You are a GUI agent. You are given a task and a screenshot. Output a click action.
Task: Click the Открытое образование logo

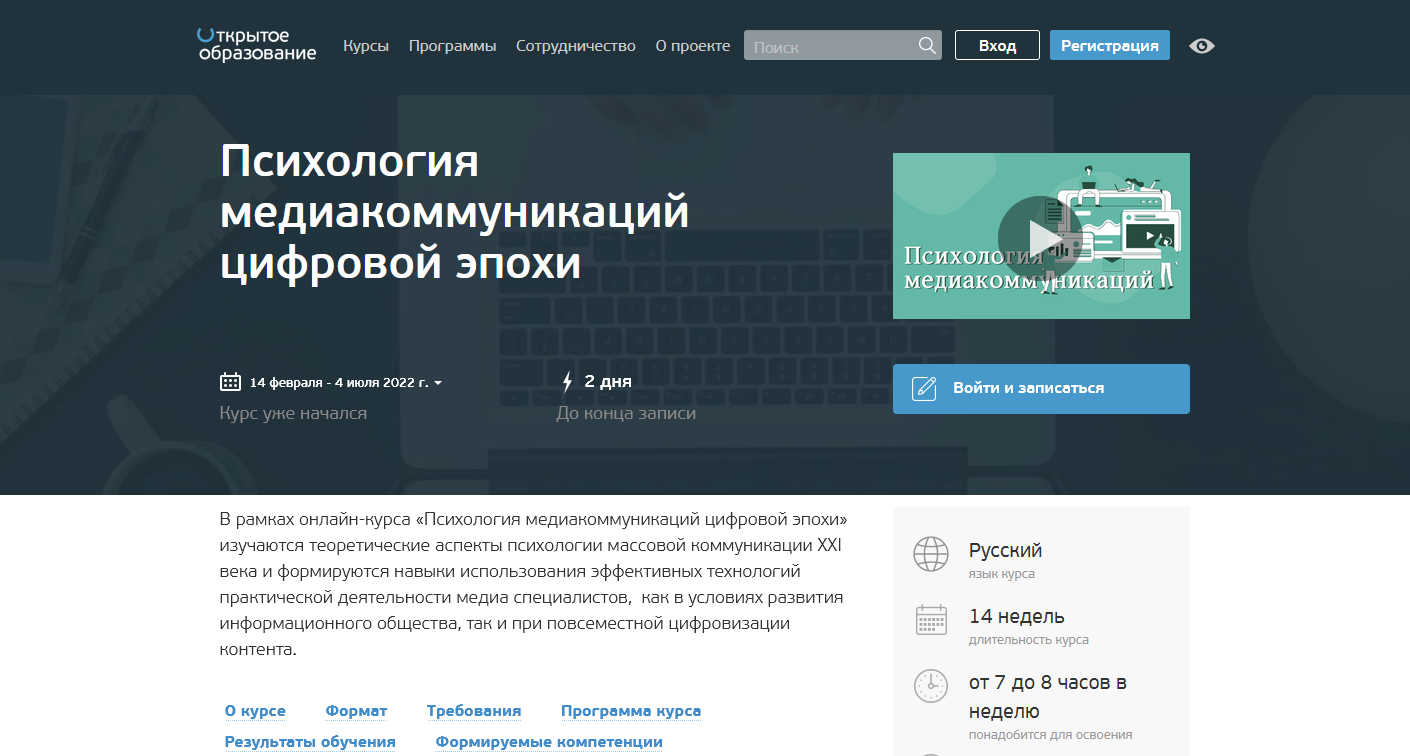pos(255,47)
